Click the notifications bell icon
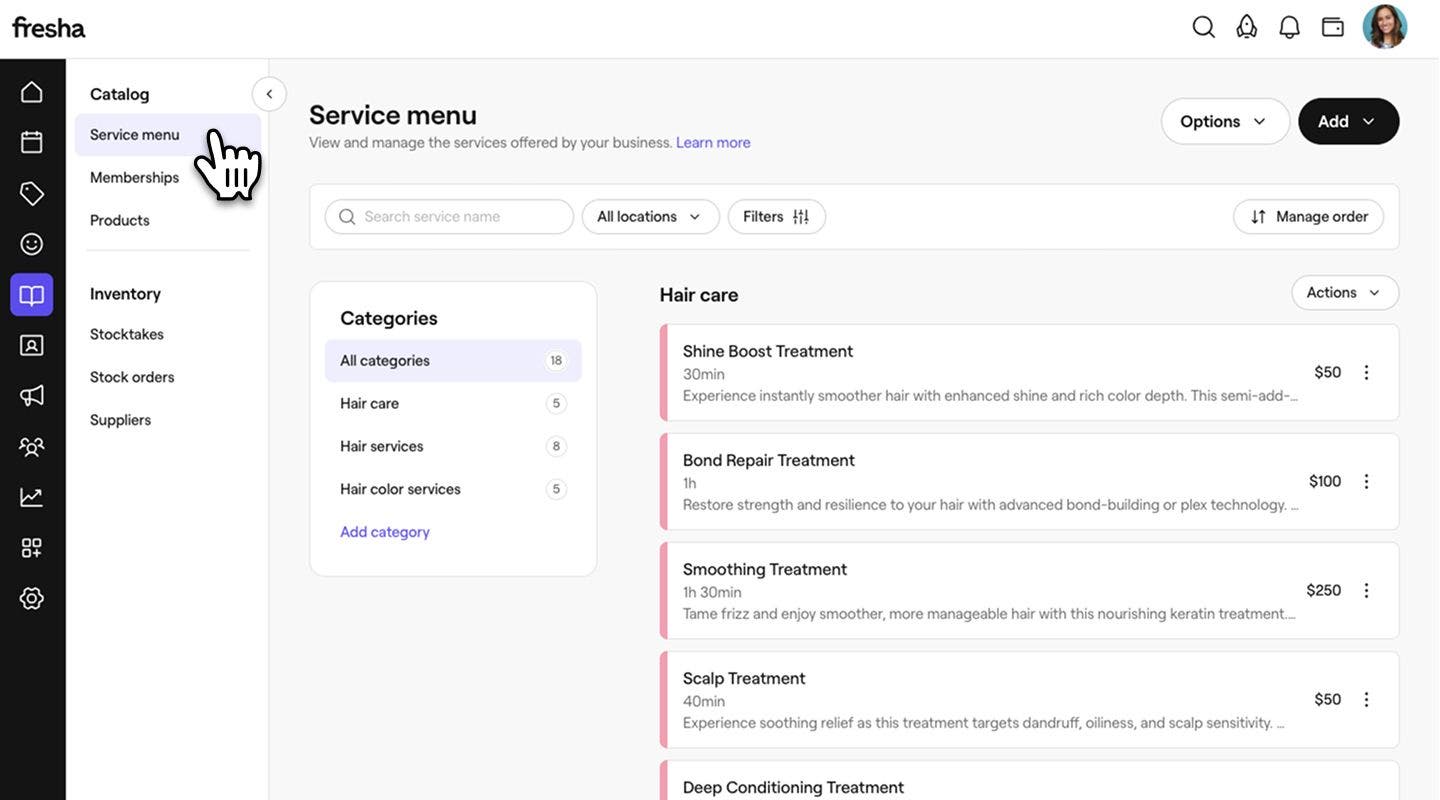 coord(1289,27)
